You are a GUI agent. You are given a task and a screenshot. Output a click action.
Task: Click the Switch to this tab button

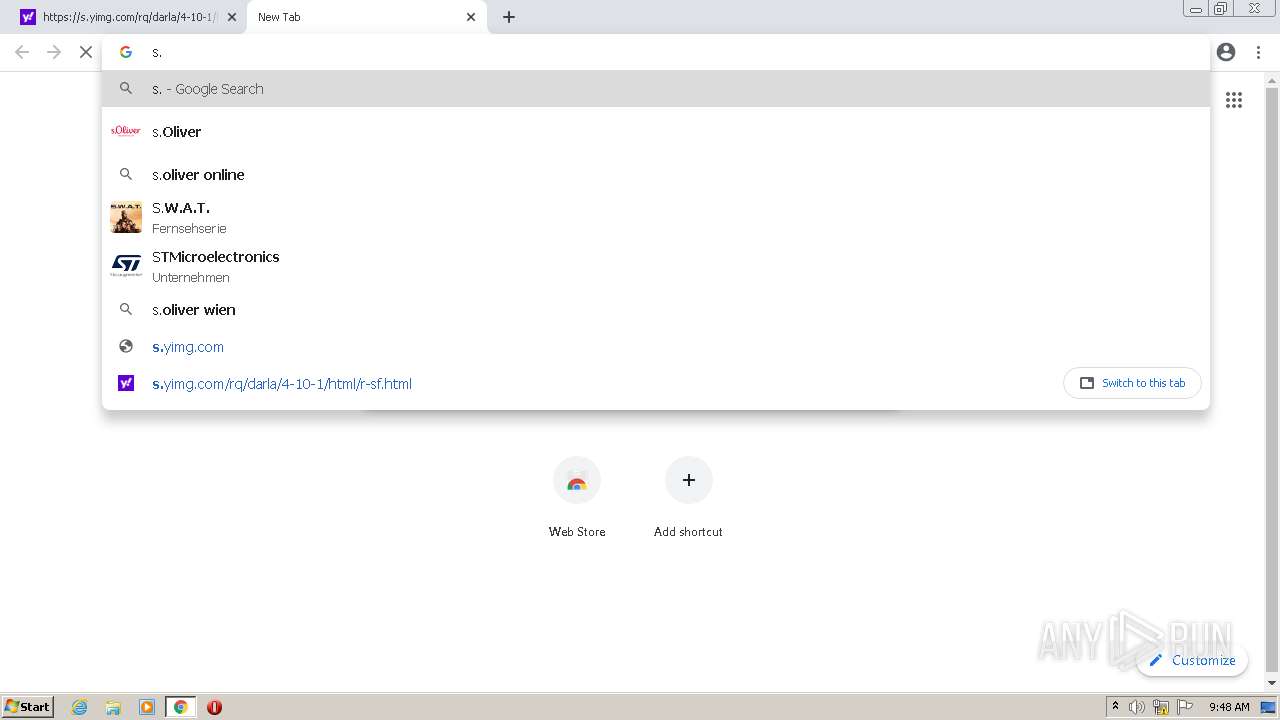[x=1132, y=383]
